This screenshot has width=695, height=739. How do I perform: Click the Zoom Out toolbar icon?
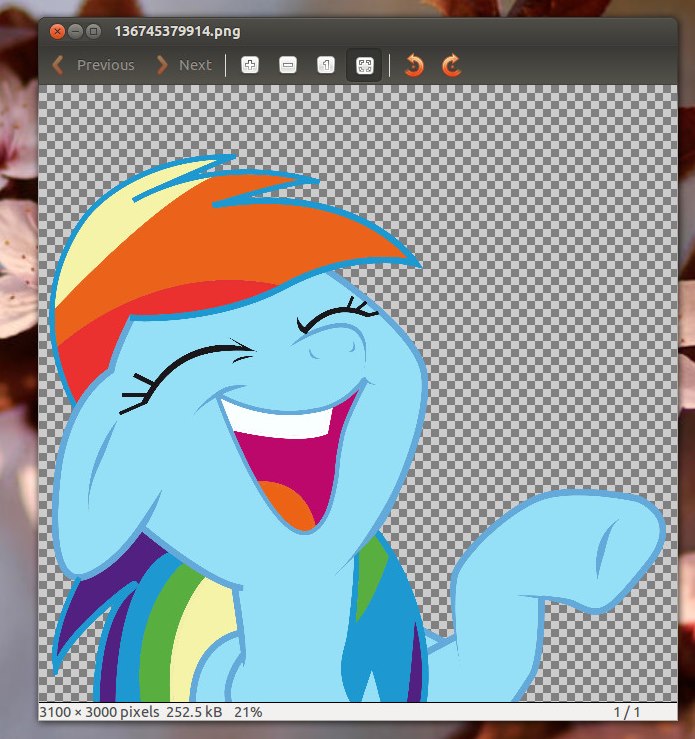(288, 65)
